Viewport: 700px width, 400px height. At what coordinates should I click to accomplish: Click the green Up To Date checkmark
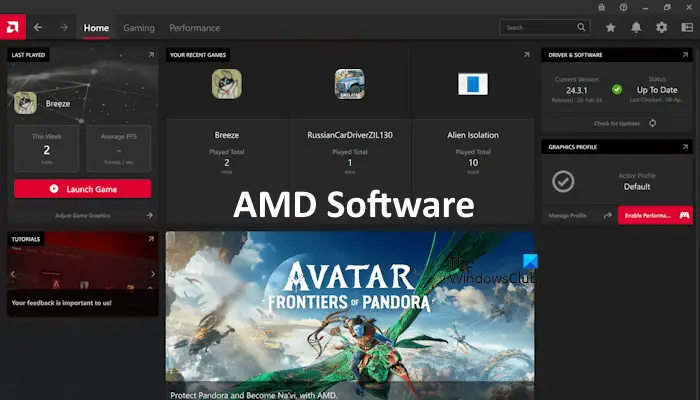pyautogui.click(x=617, y=89)
